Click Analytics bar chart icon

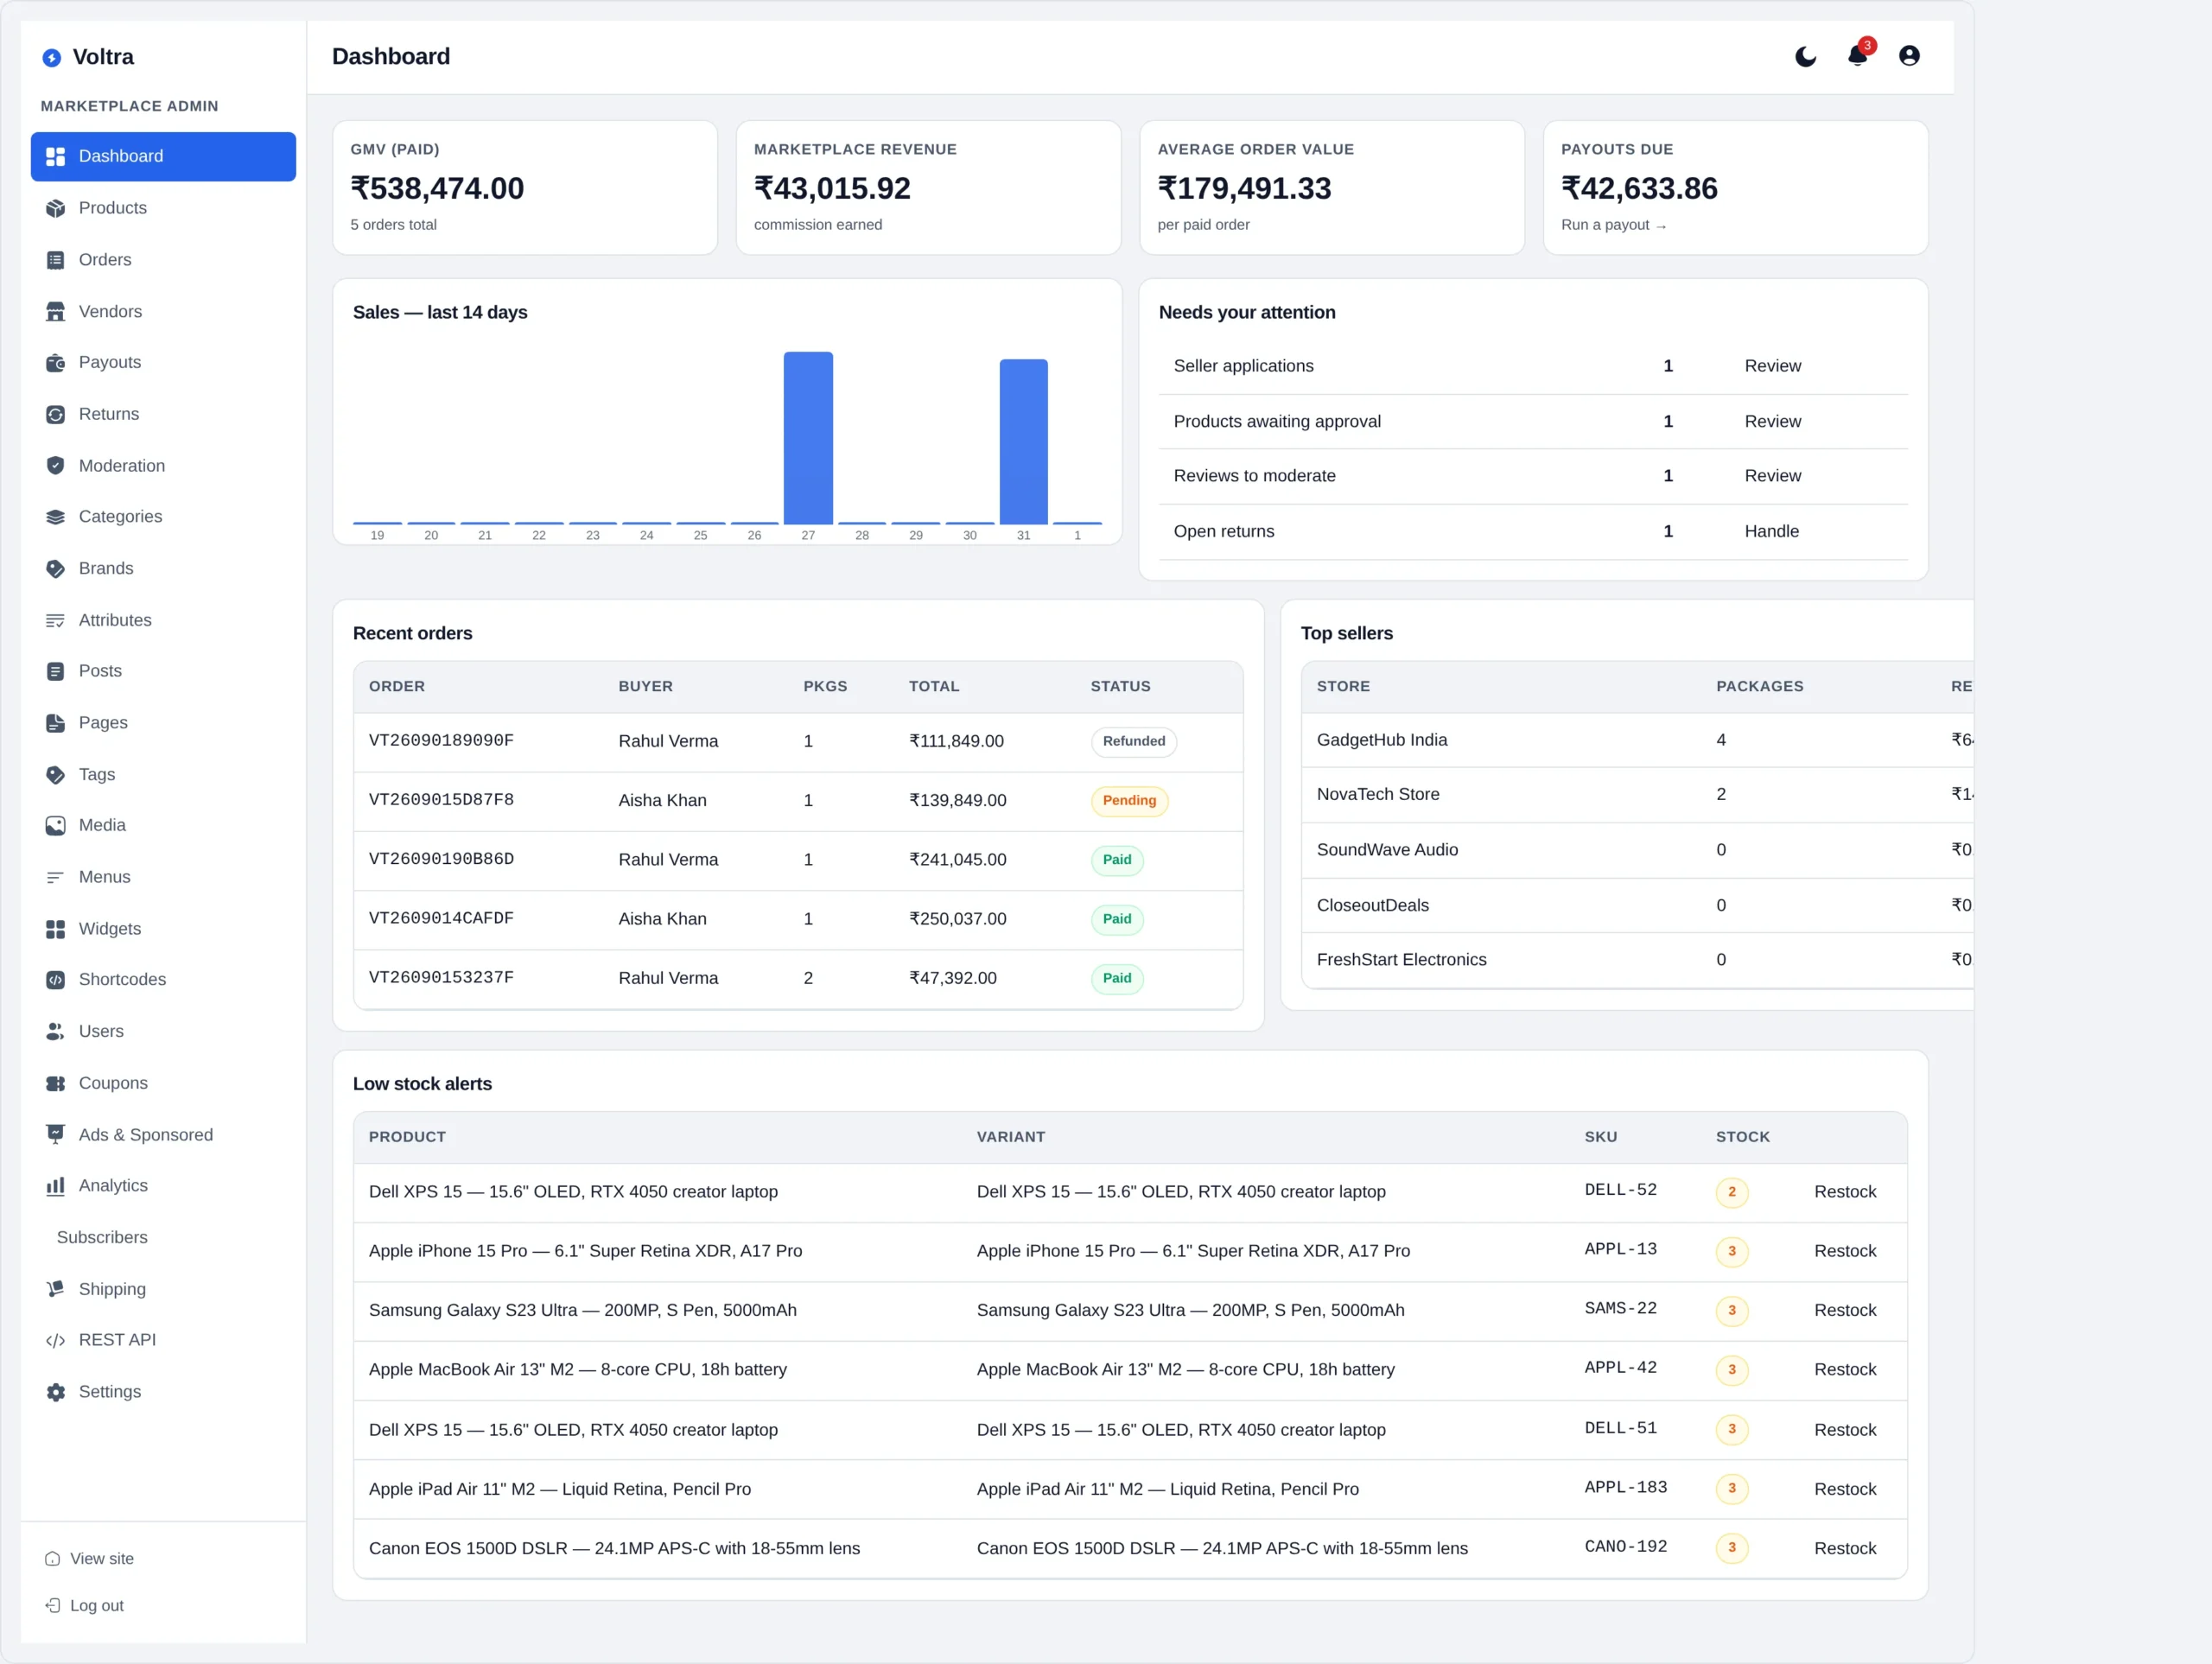(56, 1186)
